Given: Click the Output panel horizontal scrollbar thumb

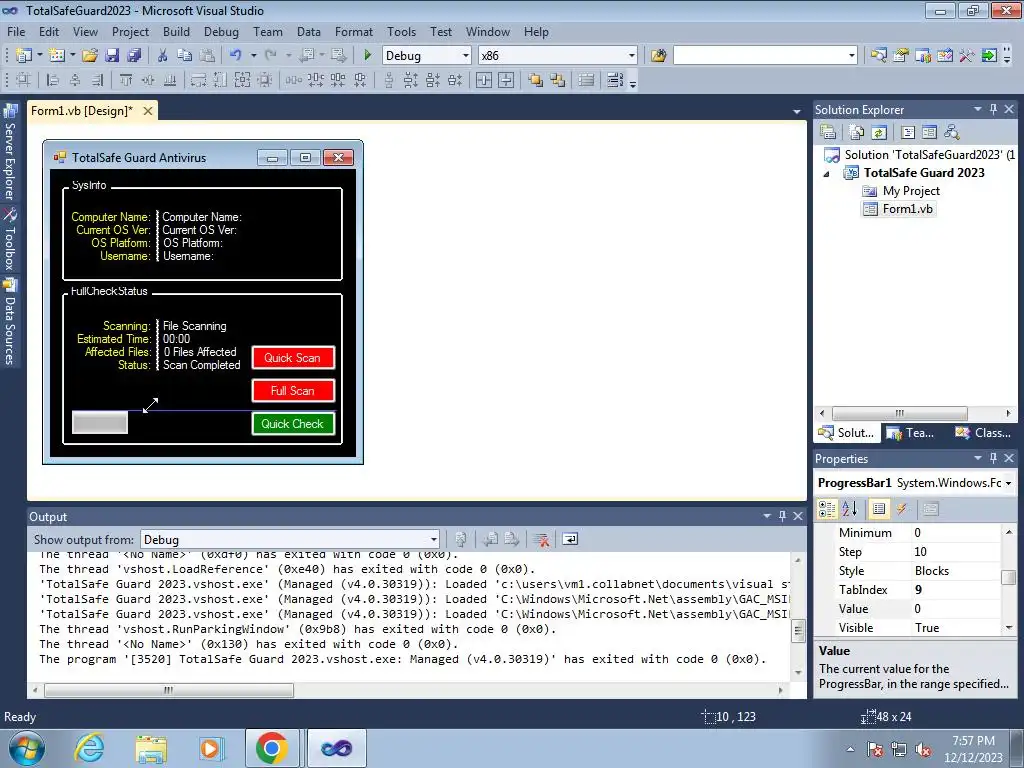Looking at the screenshot, I should point(169,690).
